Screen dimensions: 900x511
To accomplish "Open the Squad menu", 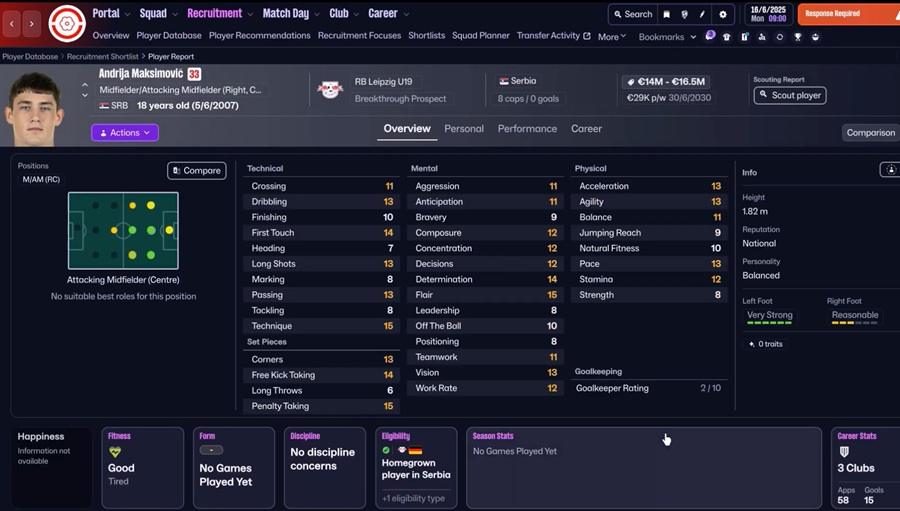I will (x=157, y=14).
